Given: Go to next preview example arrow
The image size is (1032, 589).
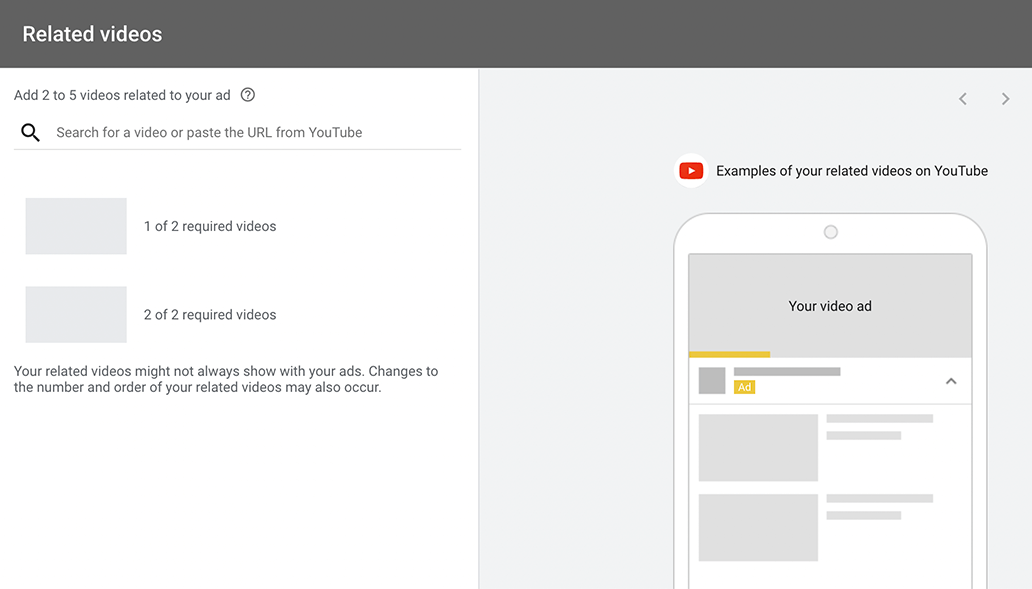Looking at the screenshot, I should [1005, 99].
